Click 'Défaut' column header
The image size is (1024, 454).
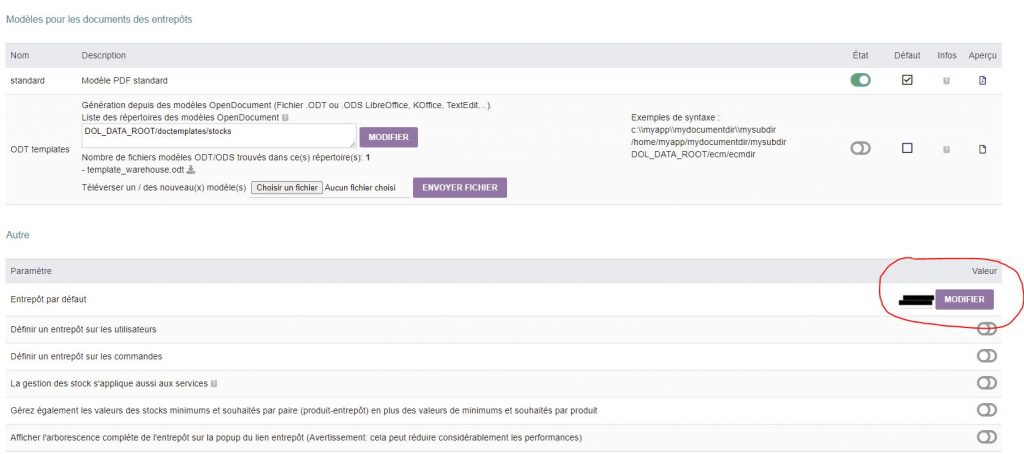coord(907,56)
